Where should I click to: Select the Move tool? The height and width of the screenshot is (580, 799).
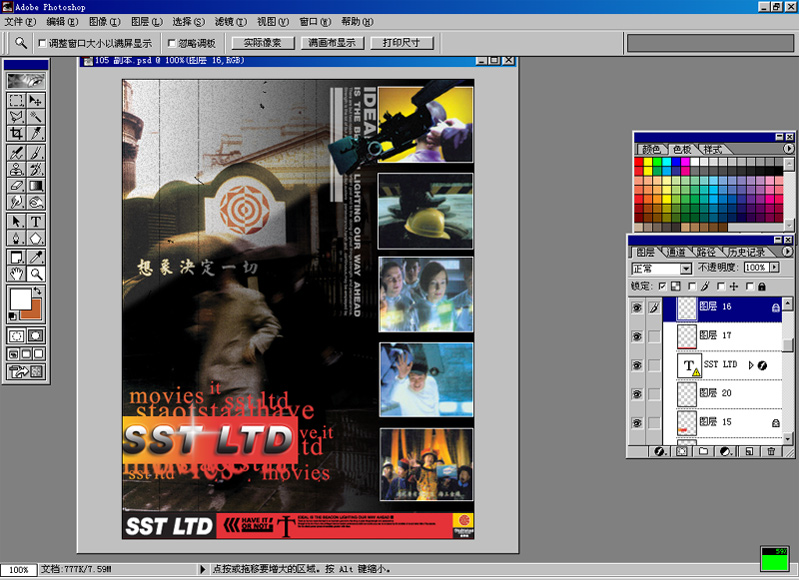[x=36, y=100]
